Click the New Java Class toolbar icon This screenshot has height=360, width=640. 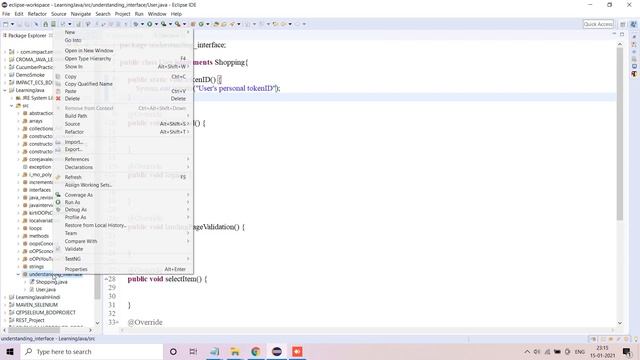tap(201, 24)
